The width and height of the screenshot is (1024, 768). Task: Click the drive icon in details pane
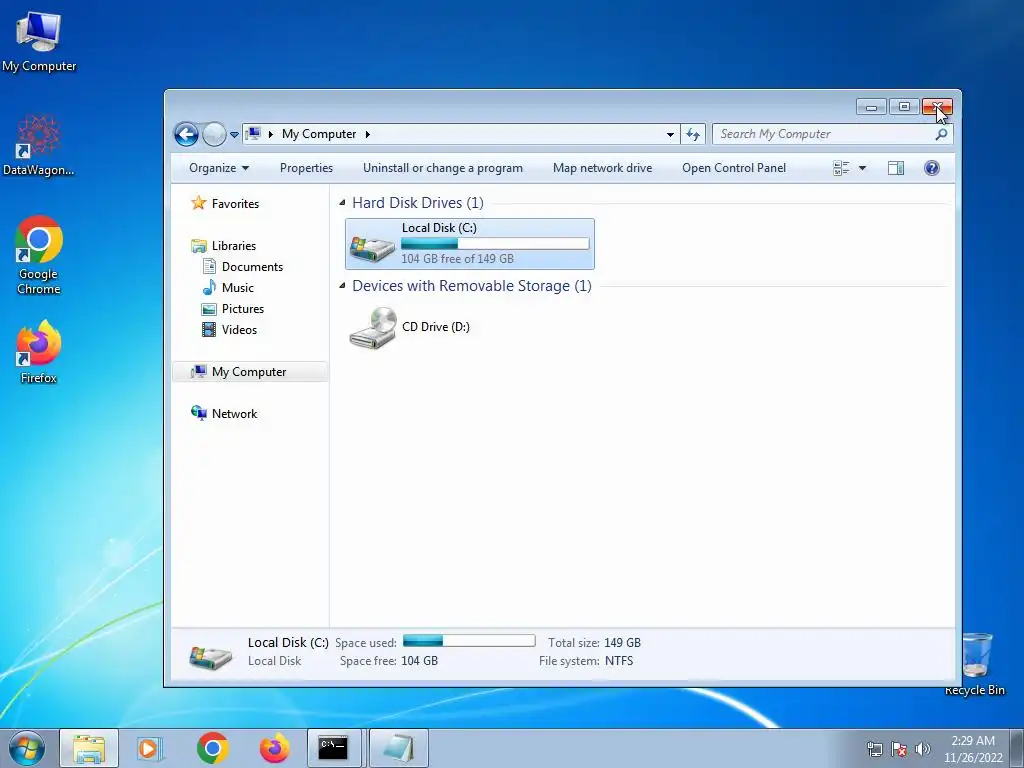(210, 656)
